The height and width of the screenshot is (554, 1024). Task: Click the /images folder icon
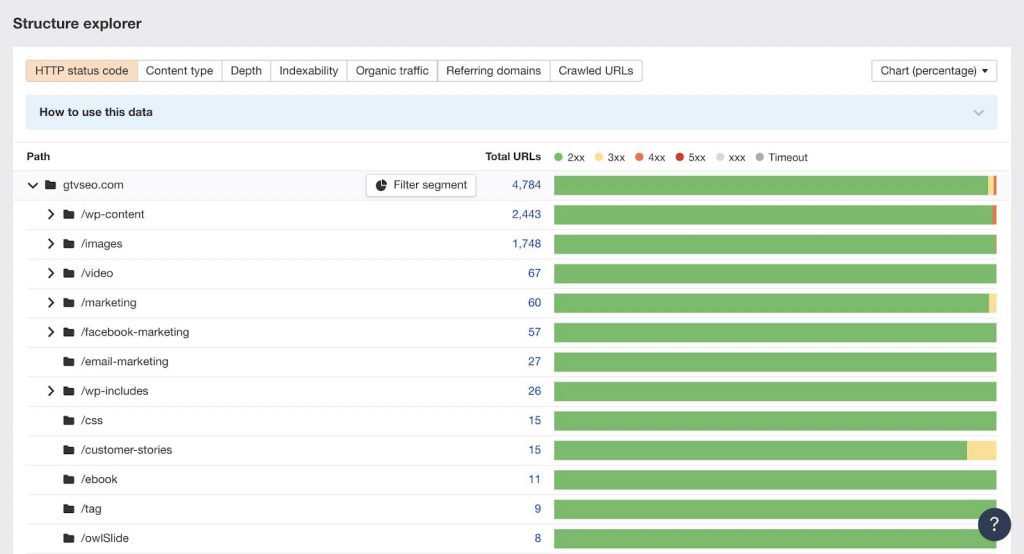pyautogui.click(x=69, y=244)
